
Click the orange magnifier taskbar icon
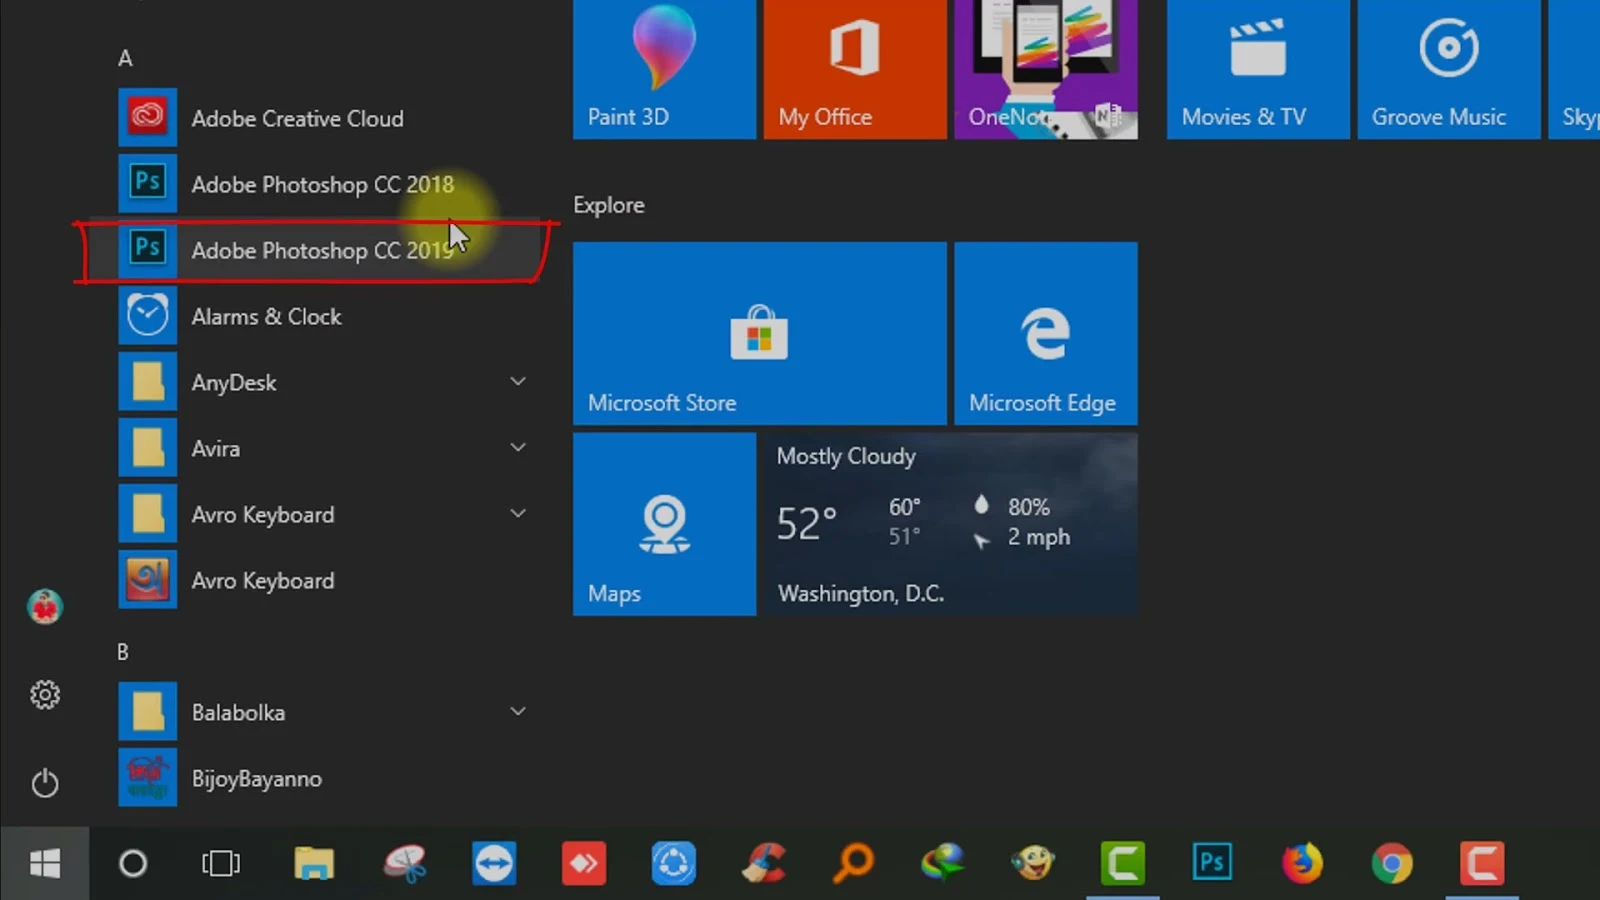click(853, 863)
